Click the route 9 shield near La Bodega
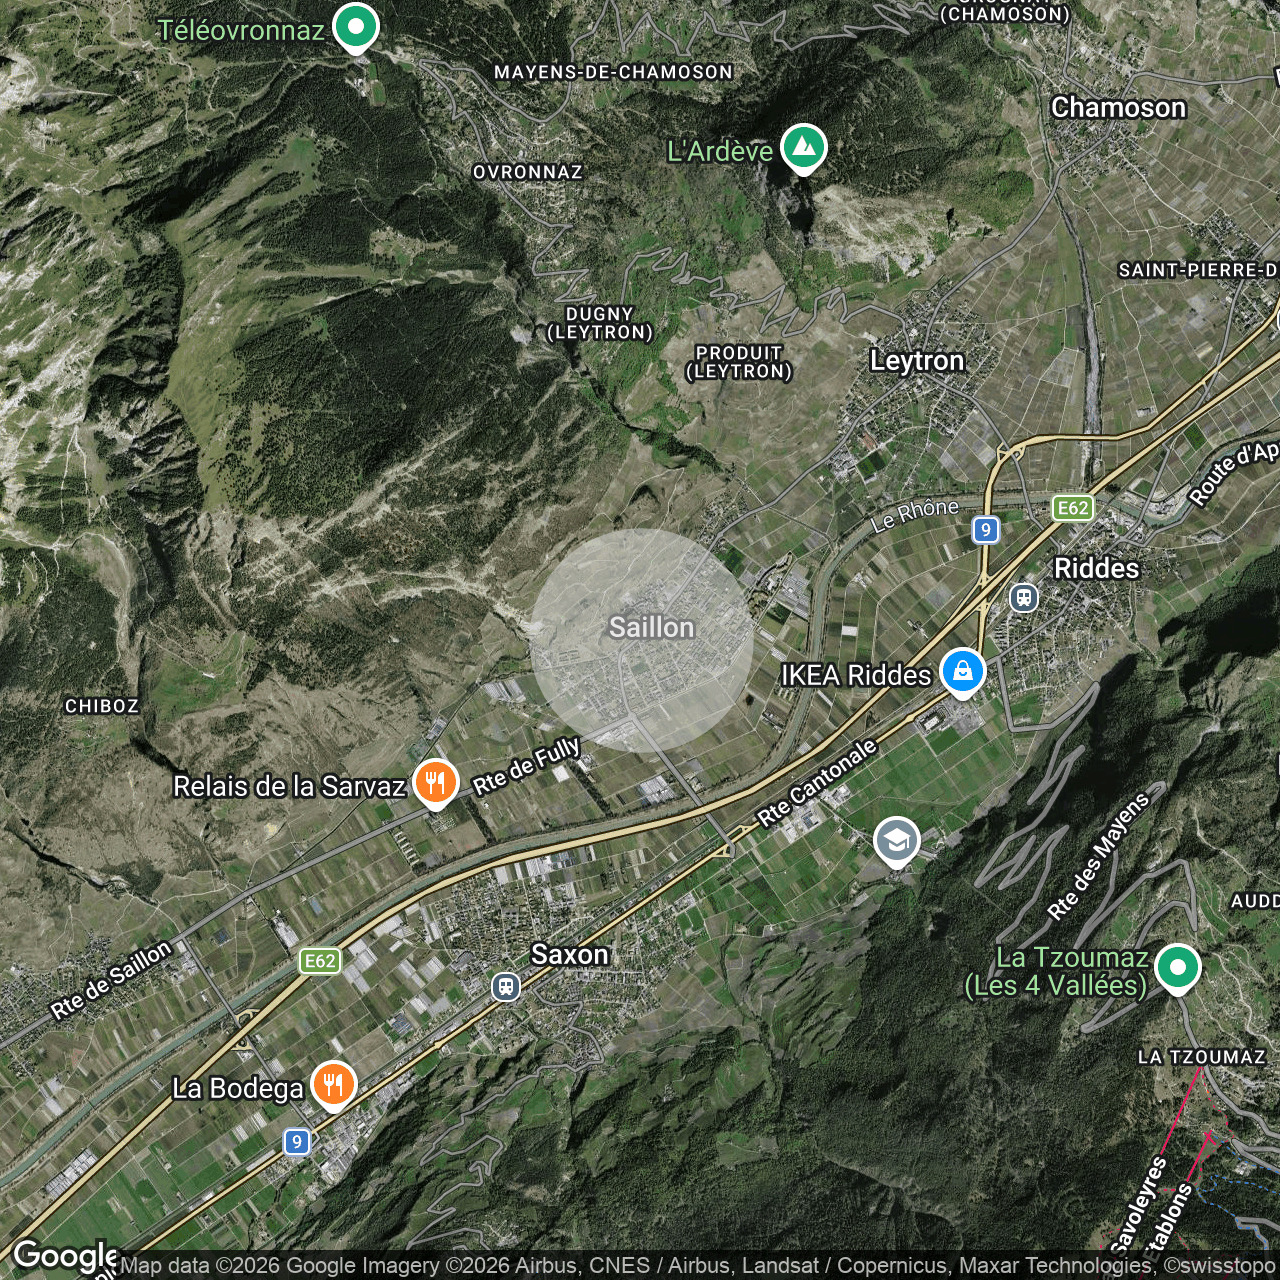 coord(296,1141)
